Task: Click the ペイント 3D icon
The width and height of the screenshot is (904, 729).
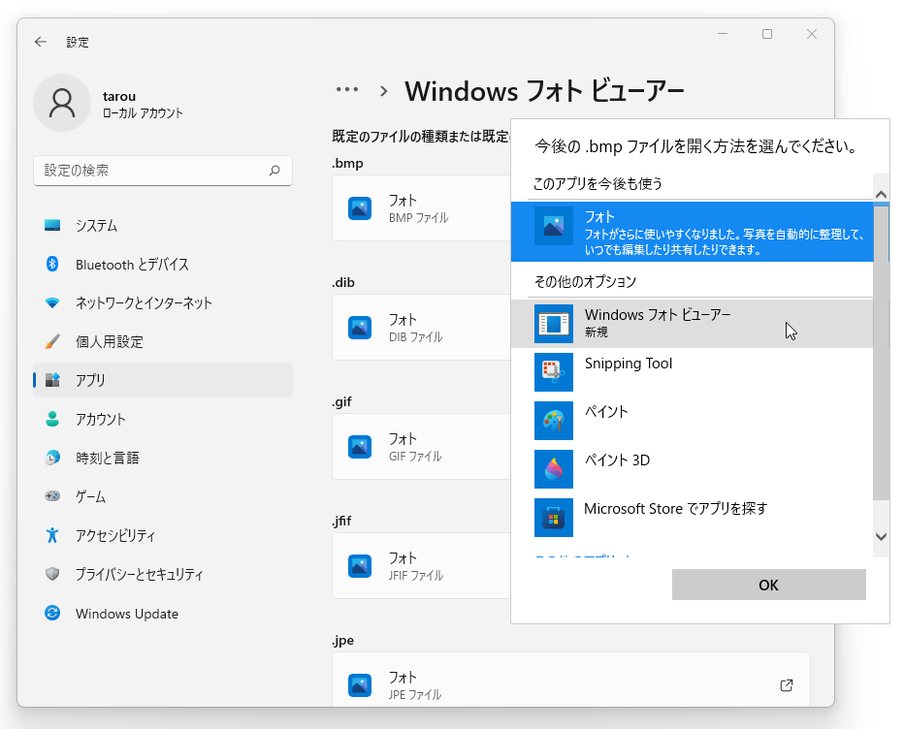Action: click(553, 469)
